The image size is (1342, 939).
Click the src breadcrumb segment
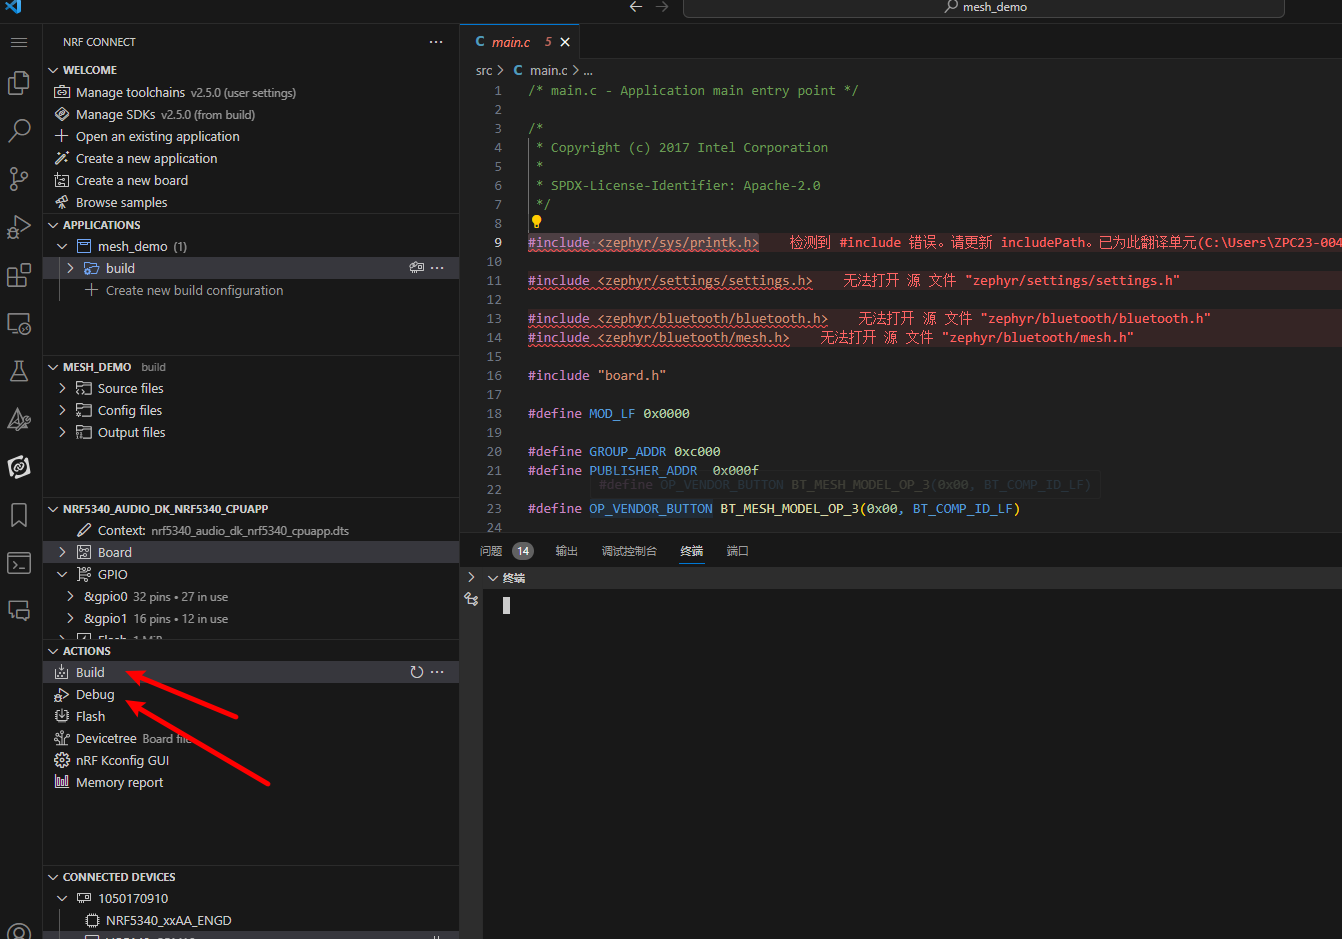[484, 70]
